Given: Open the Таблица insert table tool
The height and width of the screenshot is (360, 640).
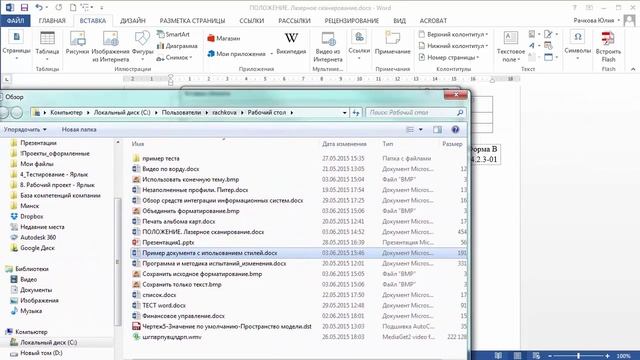Looking at the screenshot, I should [x=47, y=45].
